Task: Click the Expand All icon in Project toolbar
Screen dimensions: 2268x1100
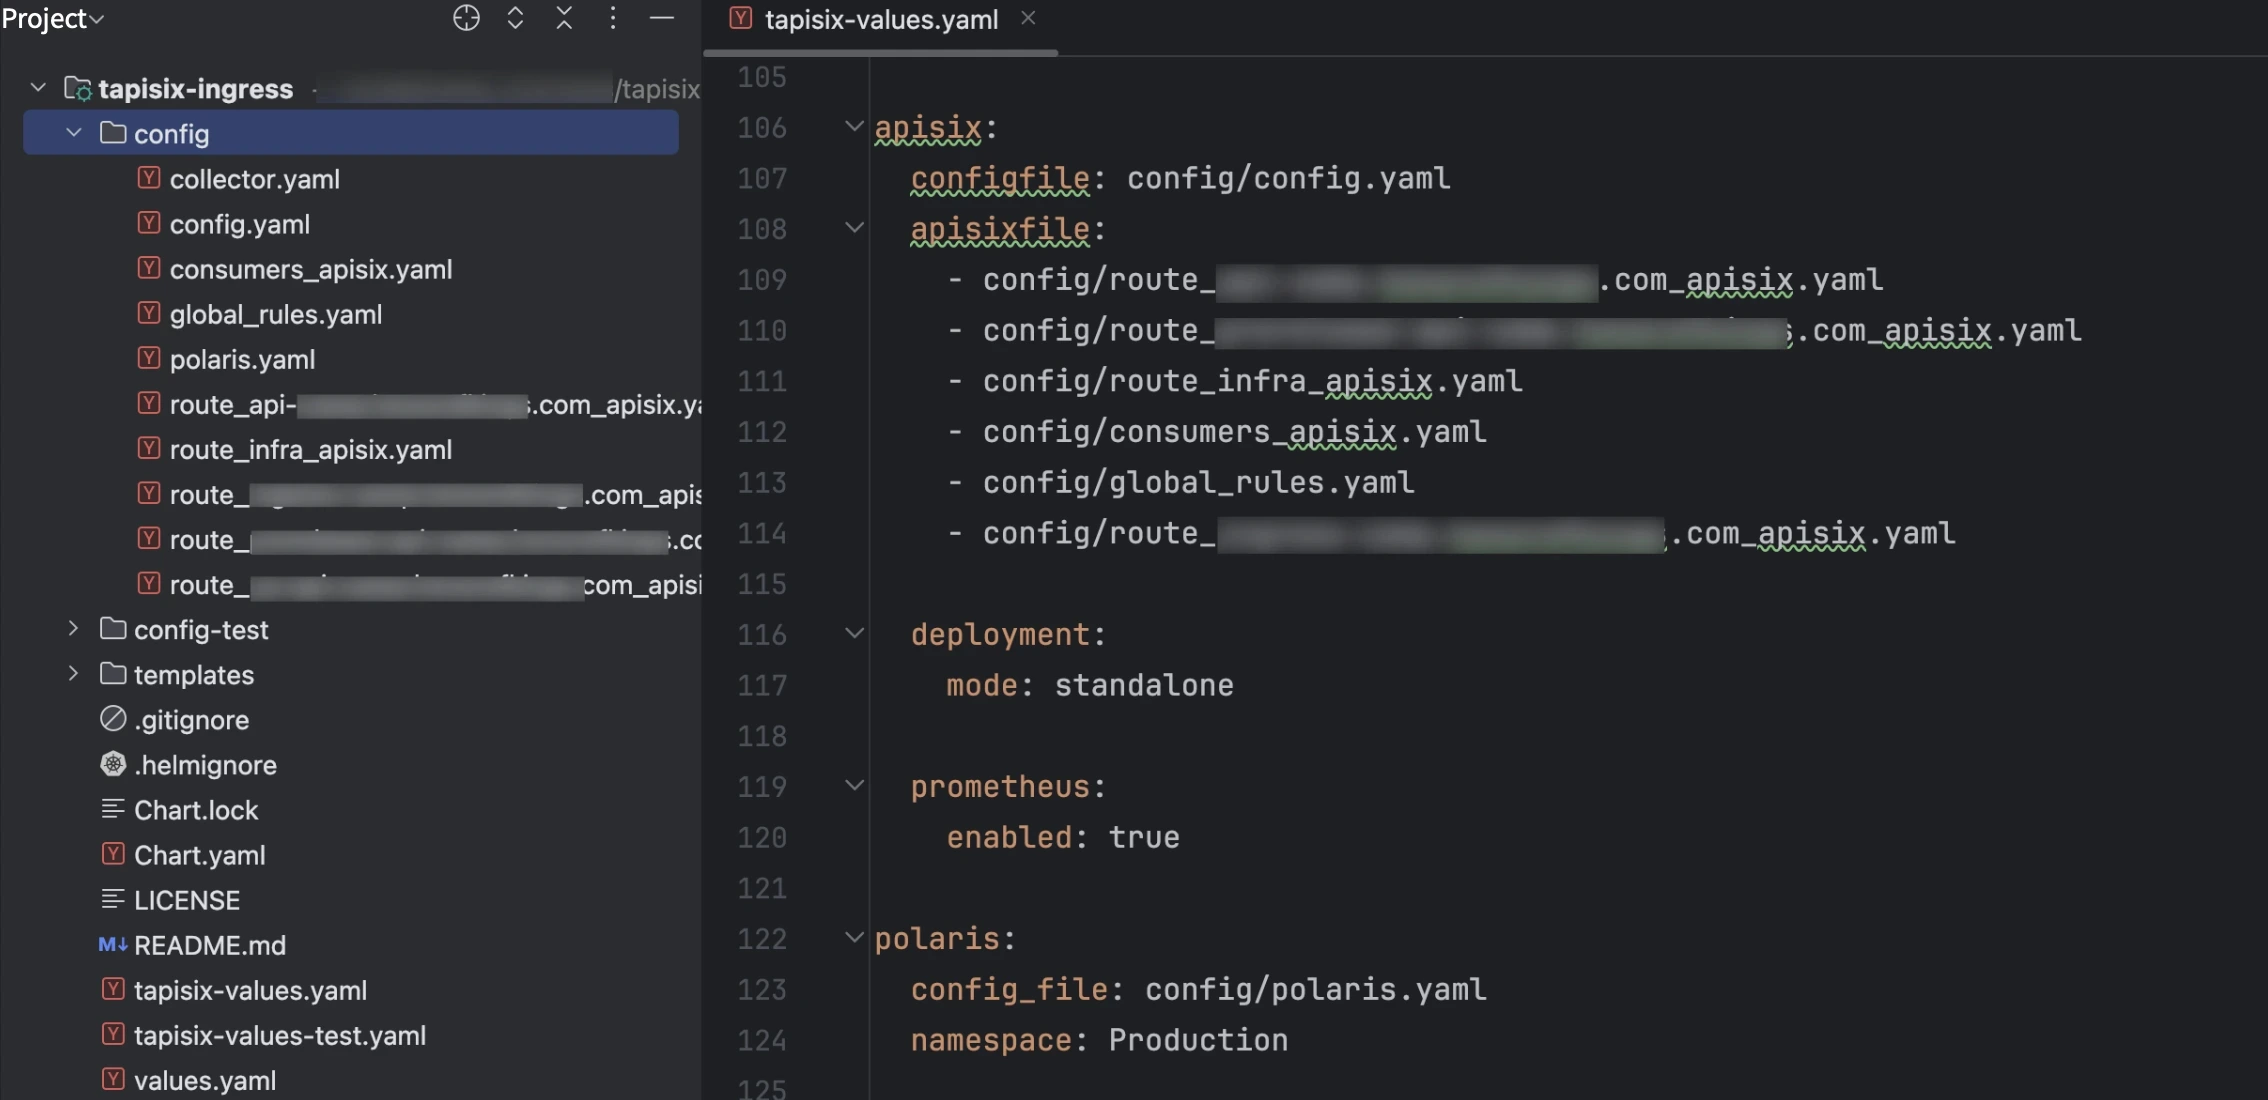Action: (515, 18)
